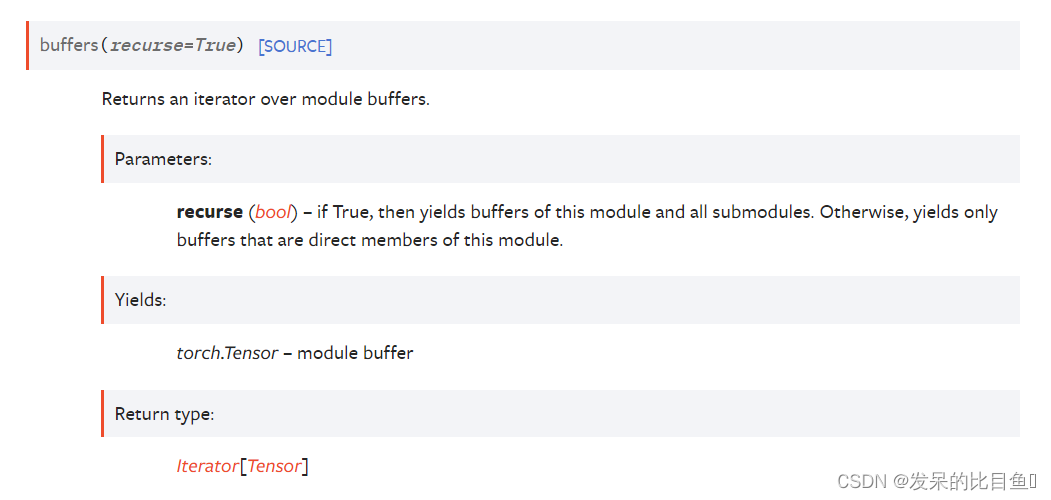This screenshot has width=1051, height=500.
Task: Click the Yields section header
Action: (x=140, y=300)
